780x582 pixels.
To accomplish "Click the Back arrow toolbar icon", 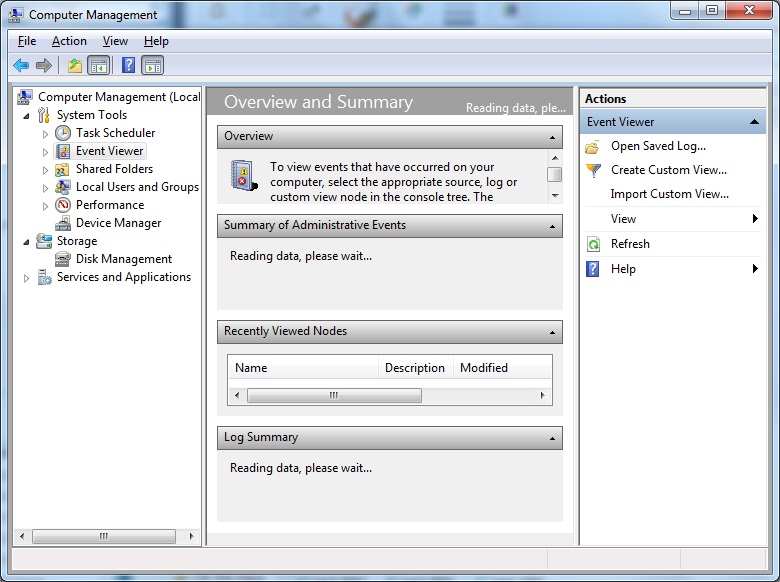I will 21,65.
